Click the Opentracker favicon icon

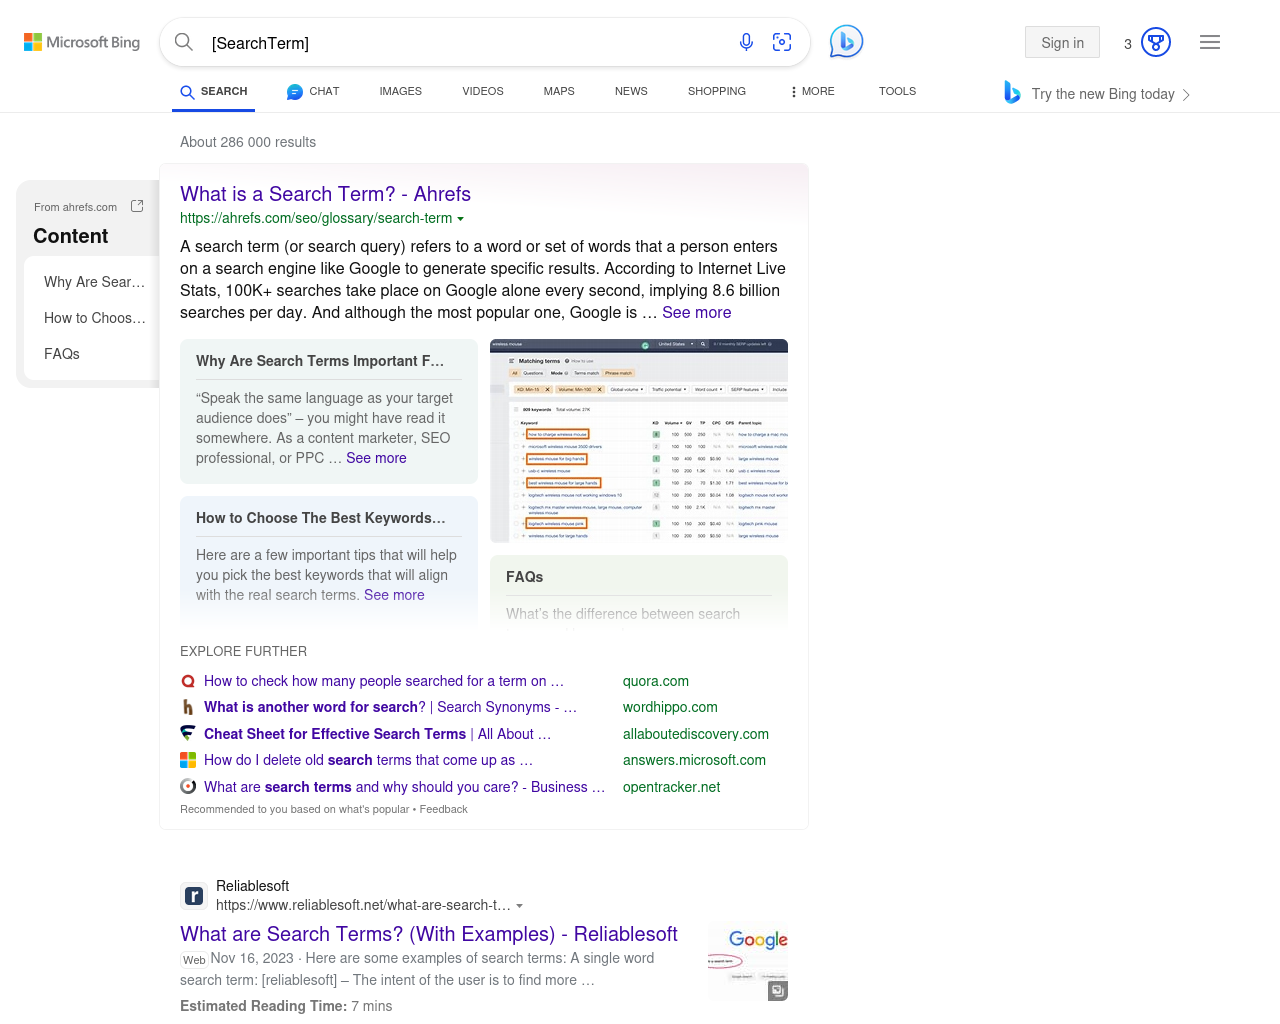coord(188,786)
